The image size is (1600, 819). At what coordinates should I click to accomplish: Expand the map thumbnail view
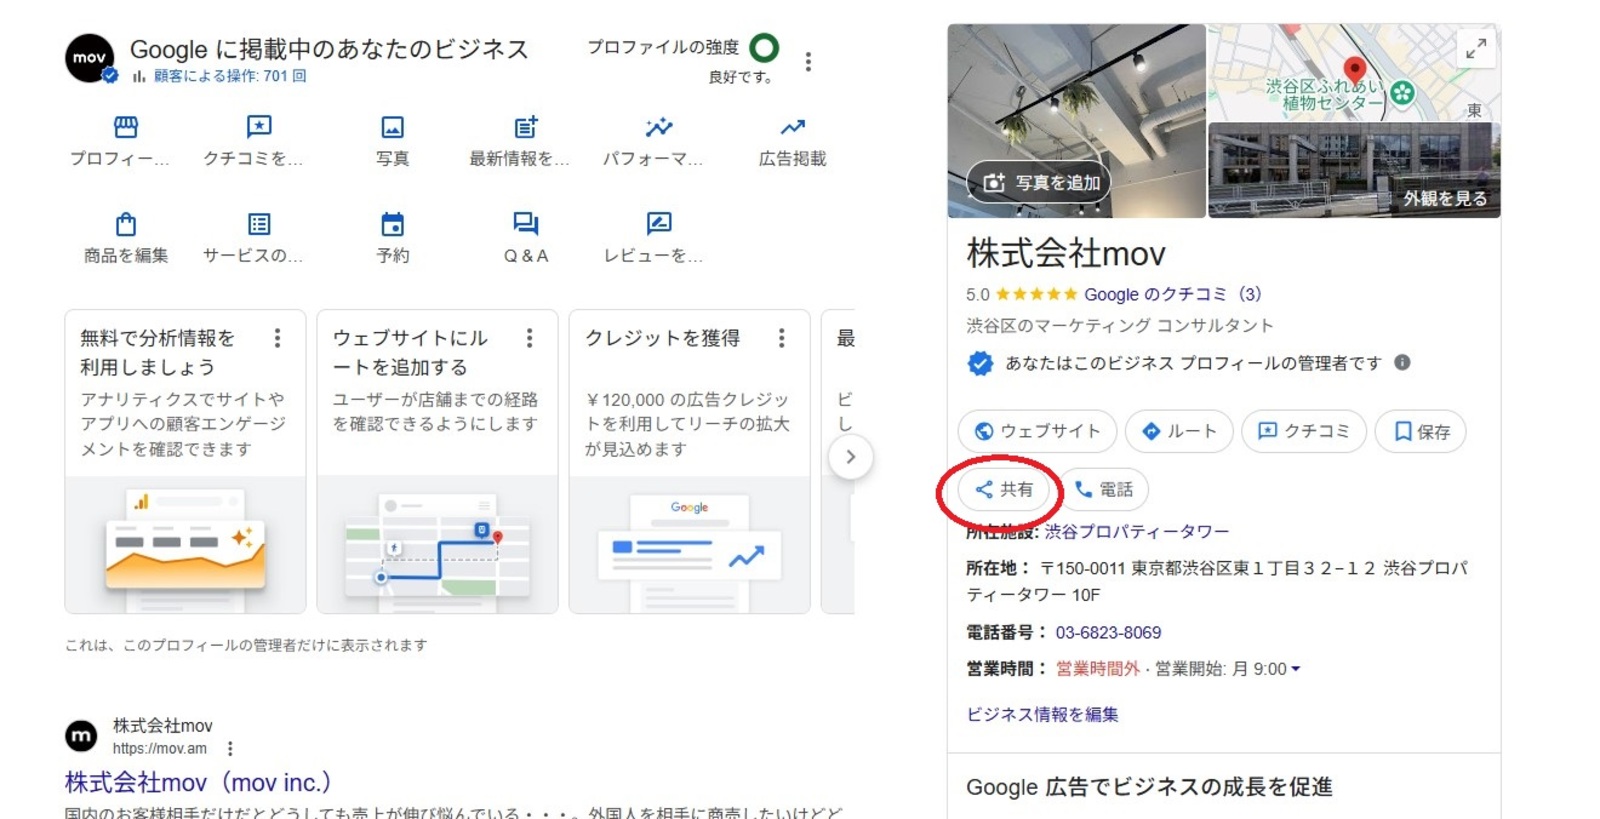pos(1476,48)
